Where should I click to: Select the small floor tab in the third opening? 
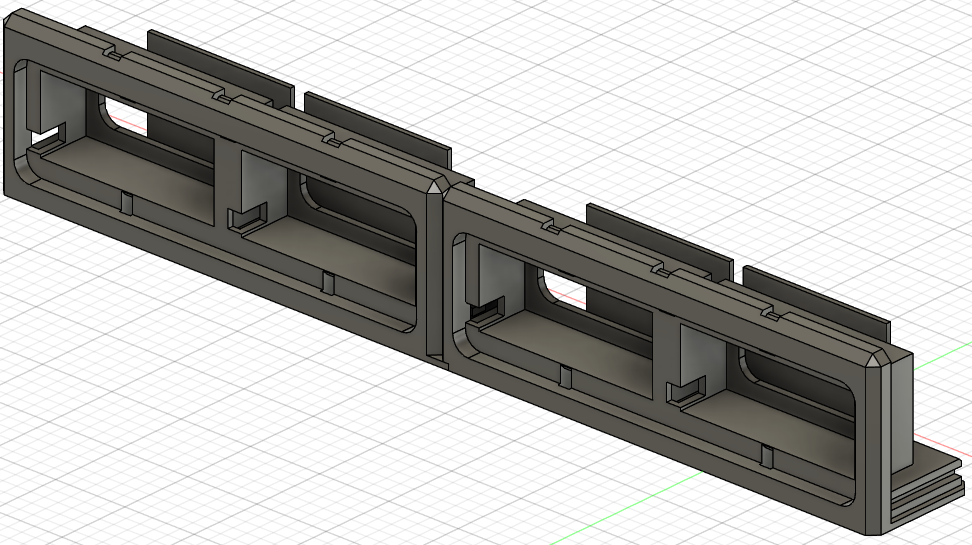pos(565,377)
